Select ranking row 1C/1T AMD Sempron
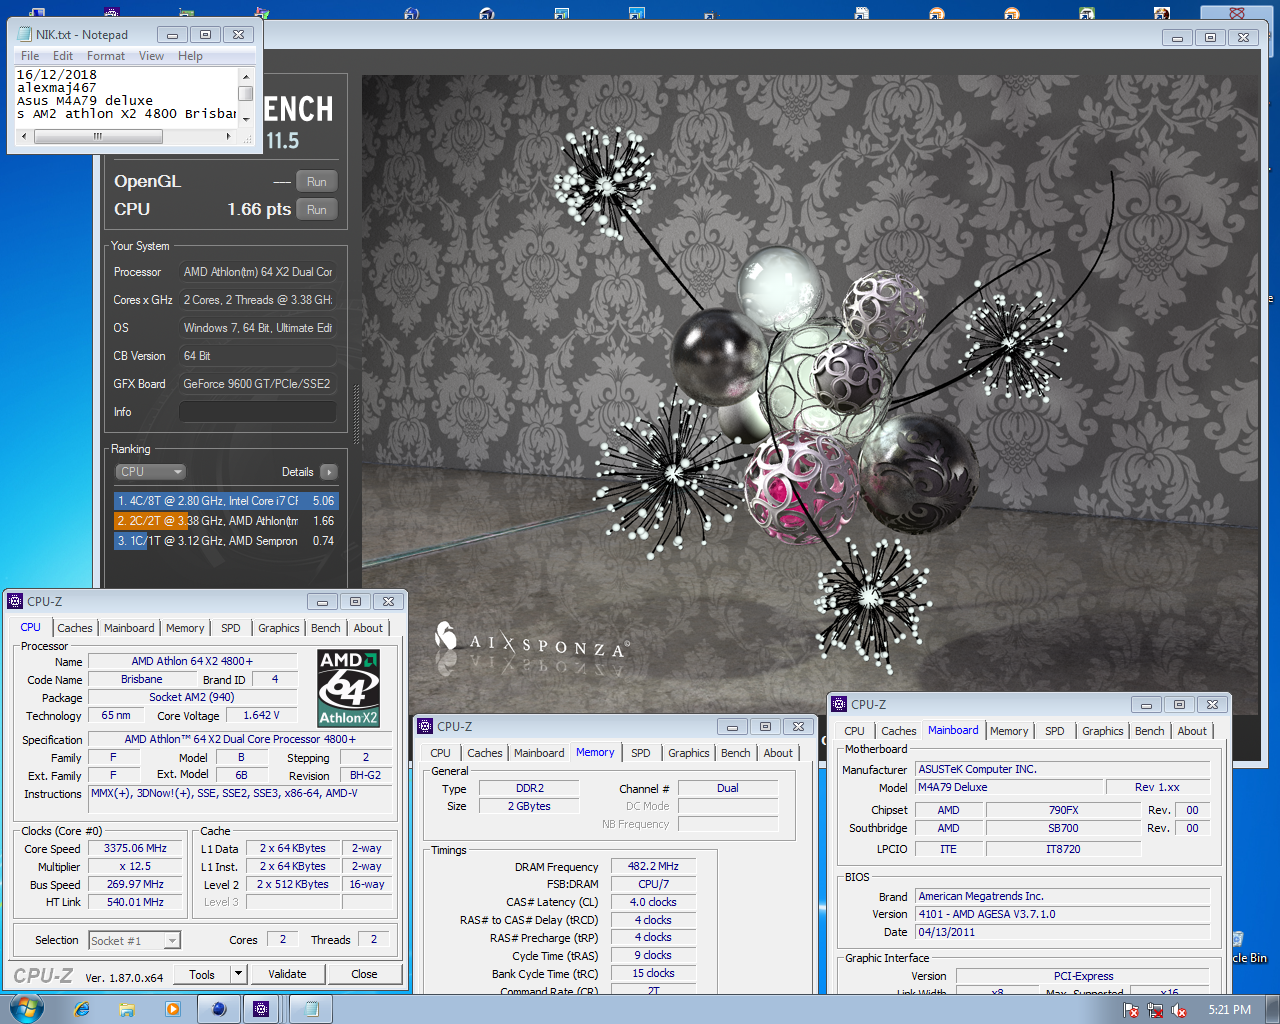 point(226,541)
